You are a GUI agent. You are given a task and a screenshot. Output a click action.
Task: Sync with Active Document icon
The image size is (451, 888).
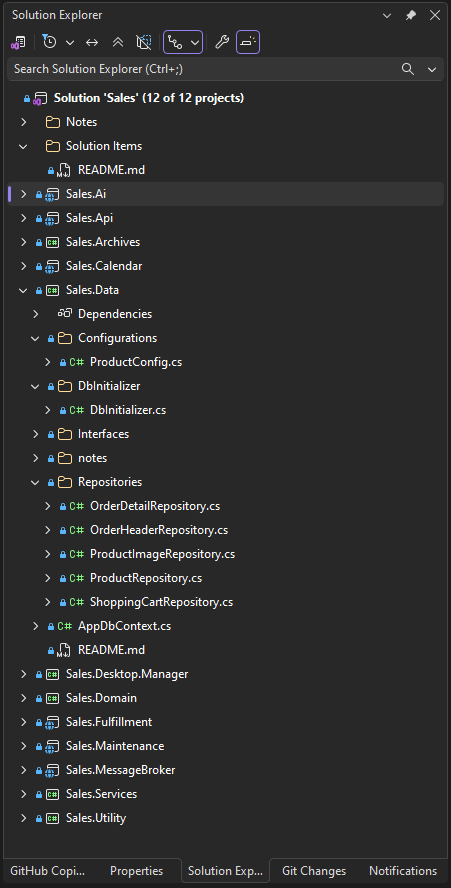92,42
